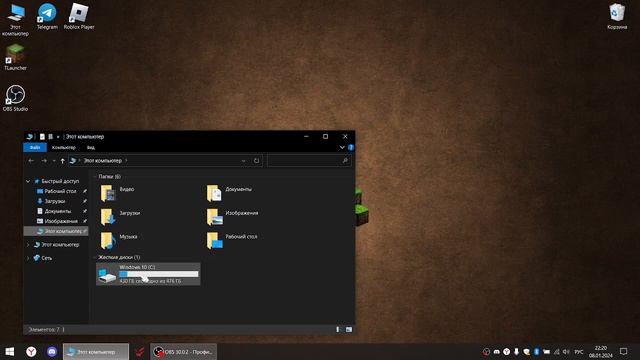Viewport: 640px width, 360px height.
Task: Click the Explorer search box
Action: (309, 161)
